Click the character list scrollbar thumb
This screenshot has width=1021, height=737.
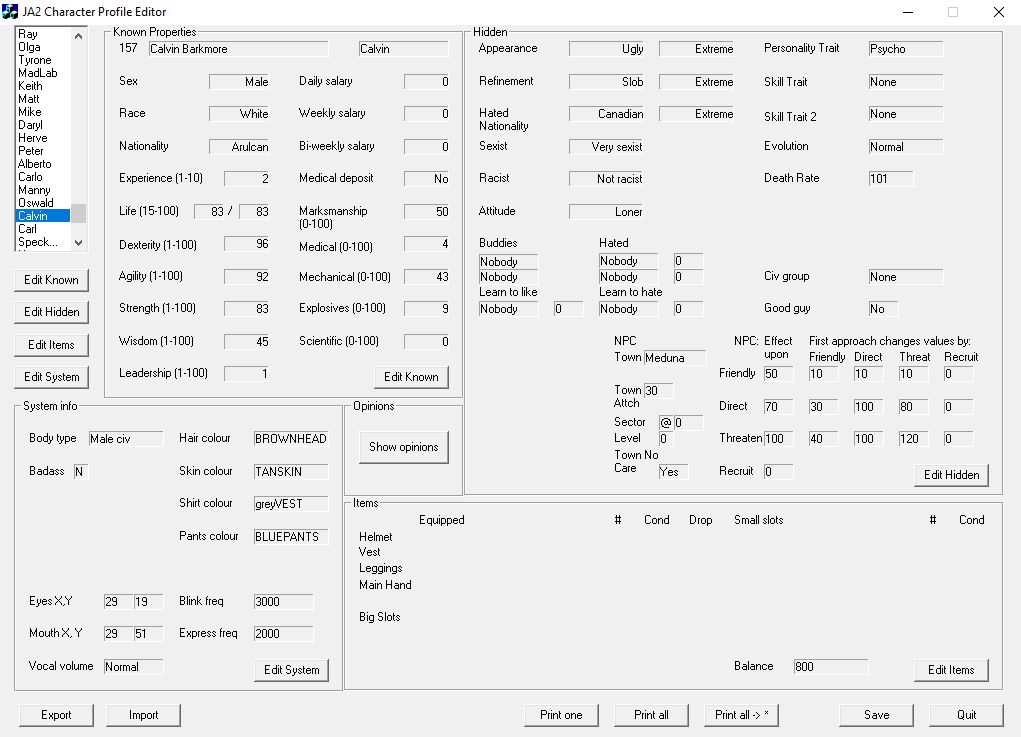78,213
